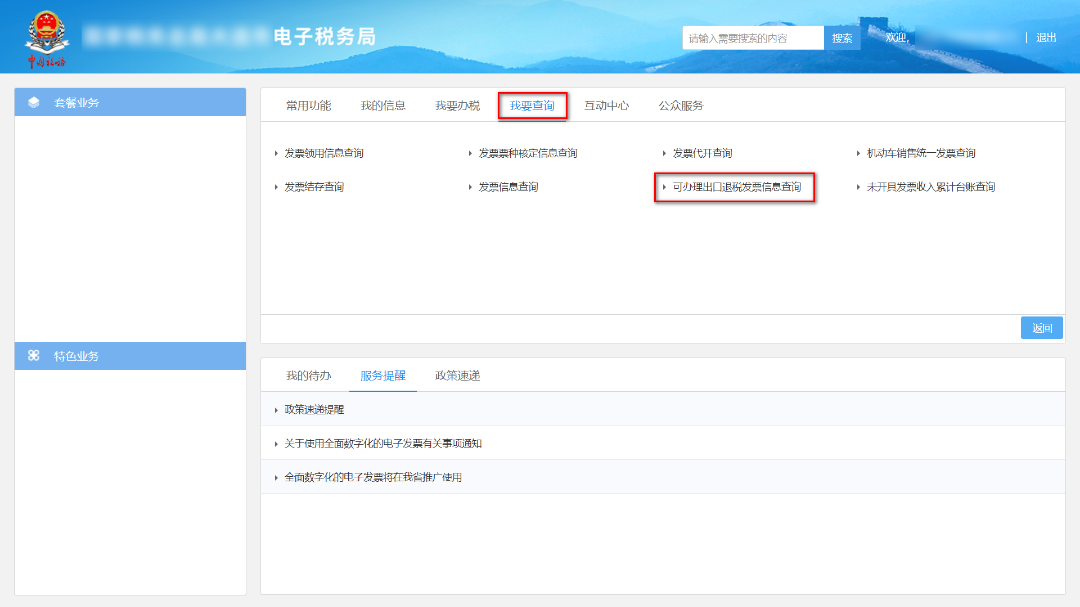The height and width of the screenshot is (607, 1080).
Task: Click the 搜索 search button
Action: (x=842, y=38)
